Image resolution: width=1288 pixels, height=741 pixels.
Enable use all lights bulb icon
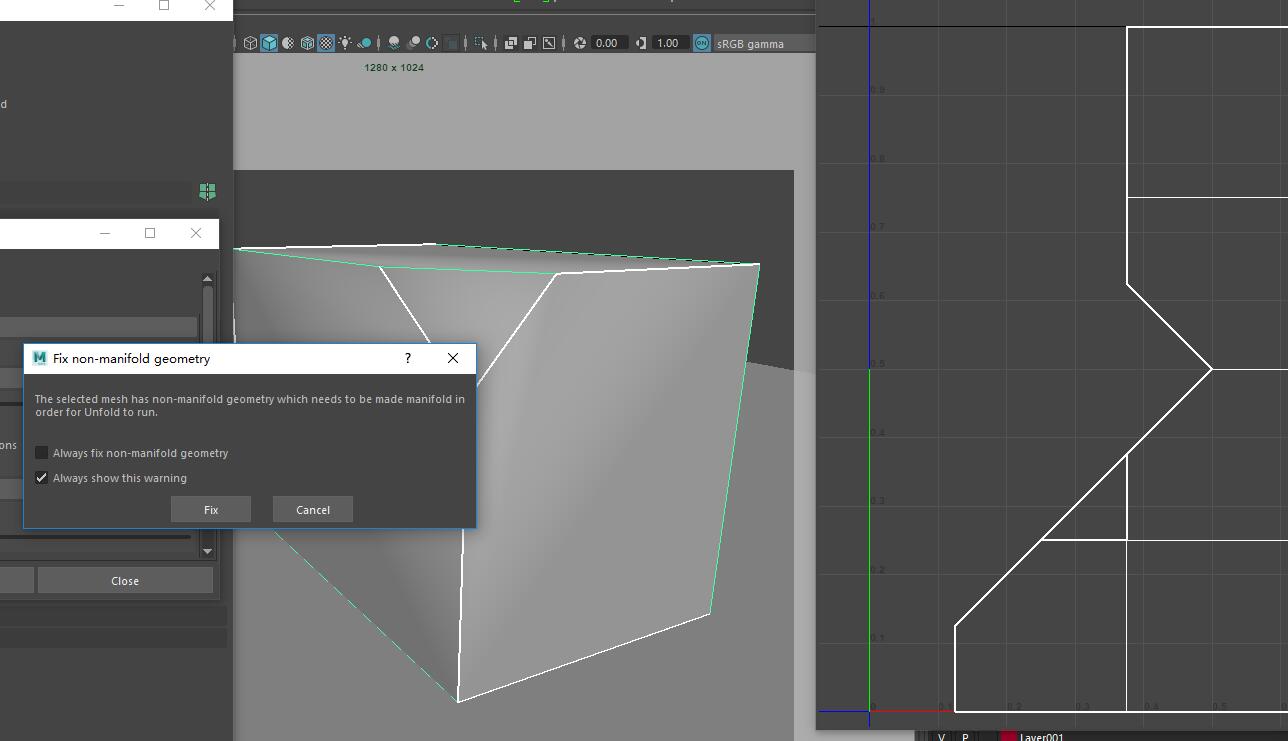point(345,43)
